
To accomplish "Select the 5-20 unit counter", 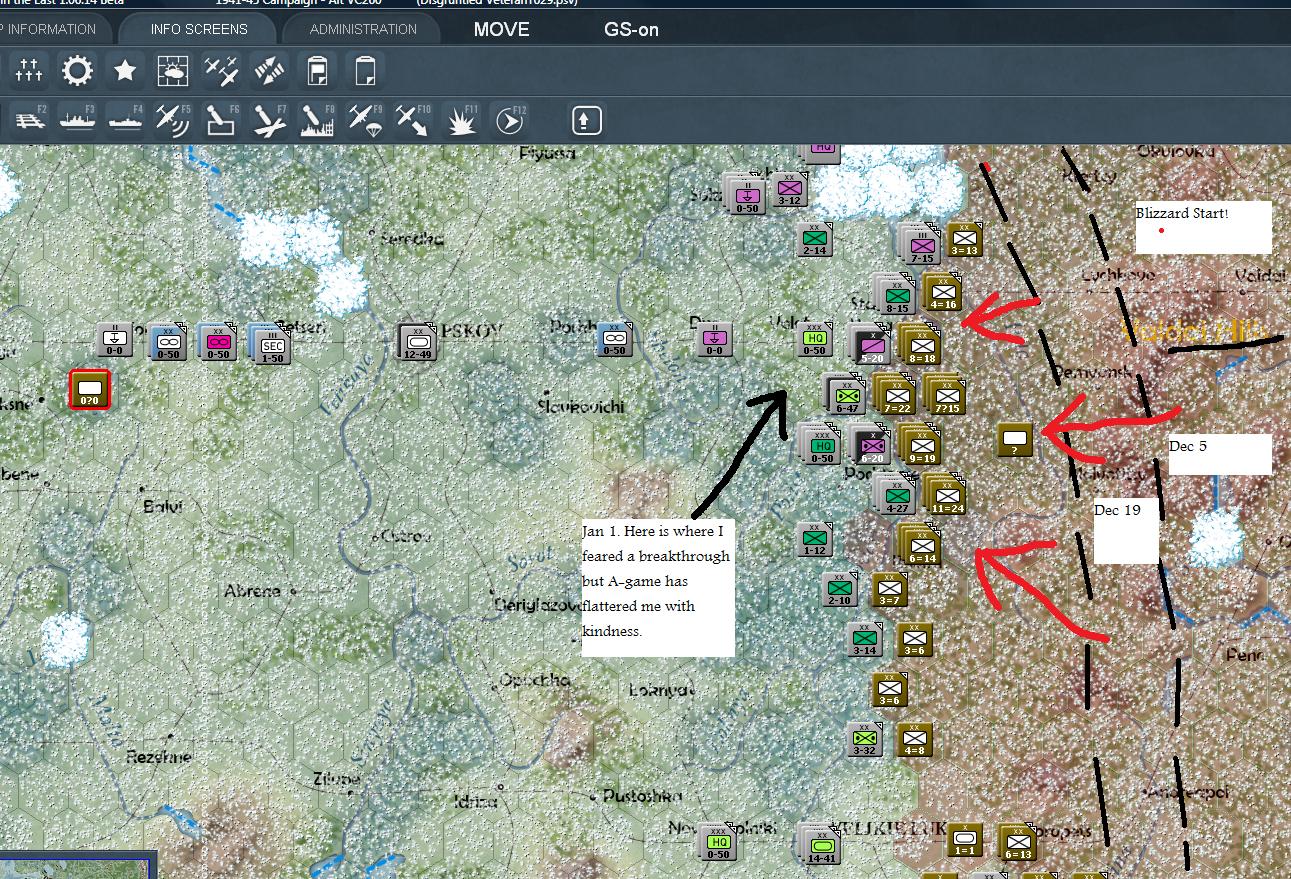I will click(872, 345).
